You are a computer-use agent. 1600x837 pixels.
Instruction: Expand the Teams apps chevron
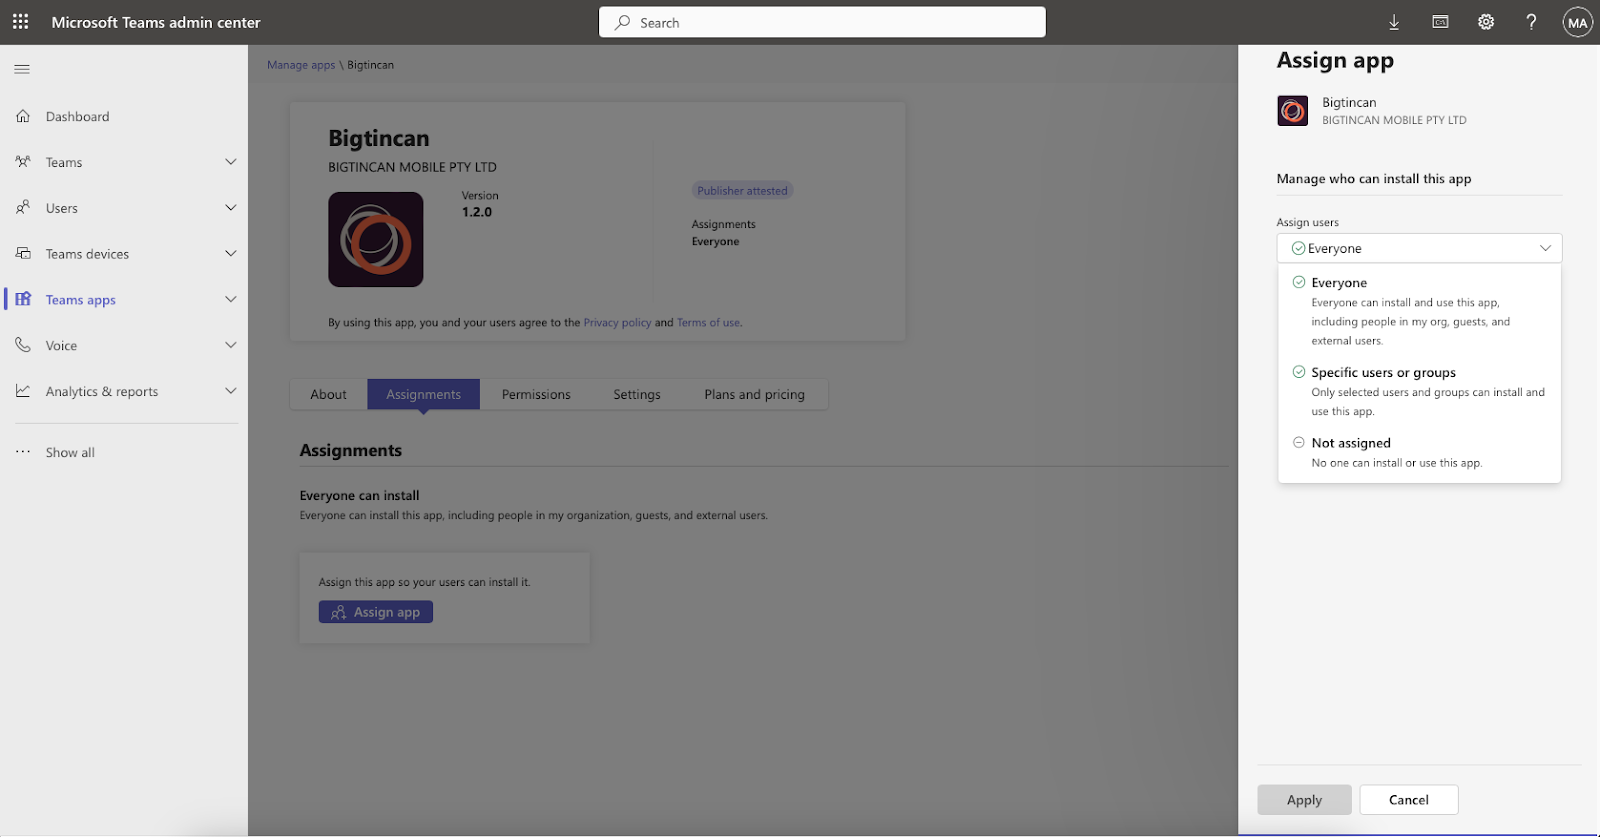tap(231, 300)
